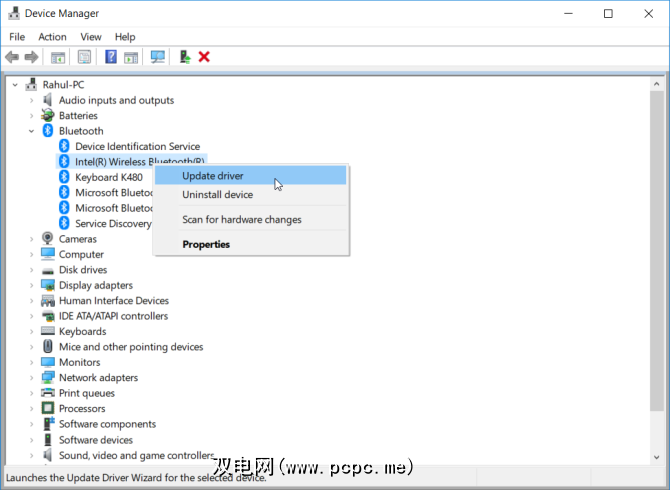The height and width of the screenshot is (490, 670).
Task: Select Device Identification Service
Action: (x=138, y=146)
